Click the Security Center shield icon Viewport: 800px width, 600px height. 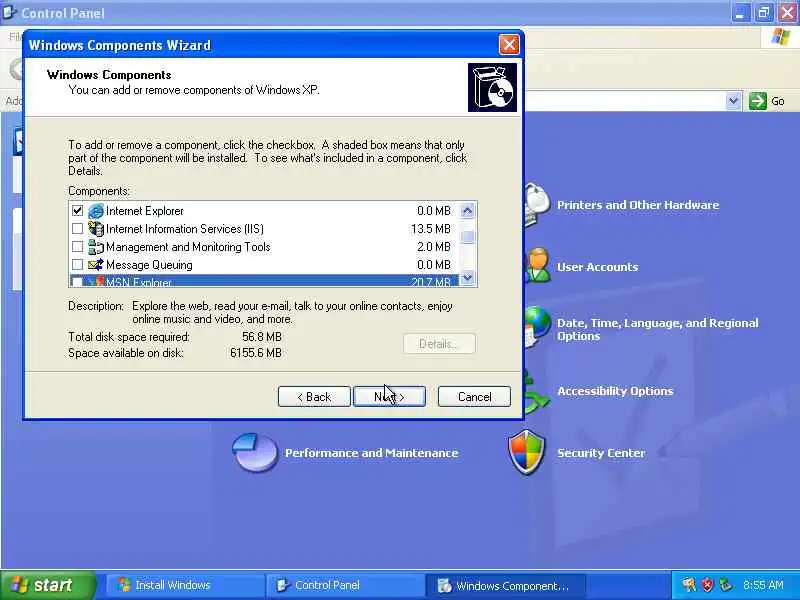coord(527,452)
